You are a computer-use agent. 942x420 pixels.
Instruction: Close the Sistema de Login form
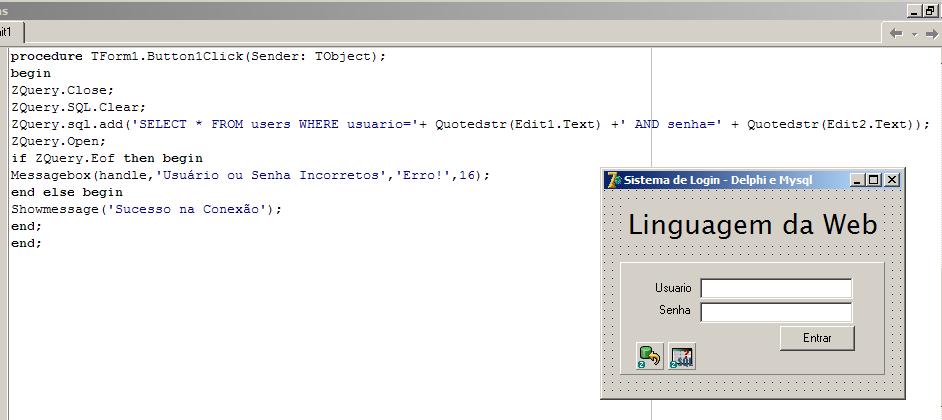[x=892, y=180]
